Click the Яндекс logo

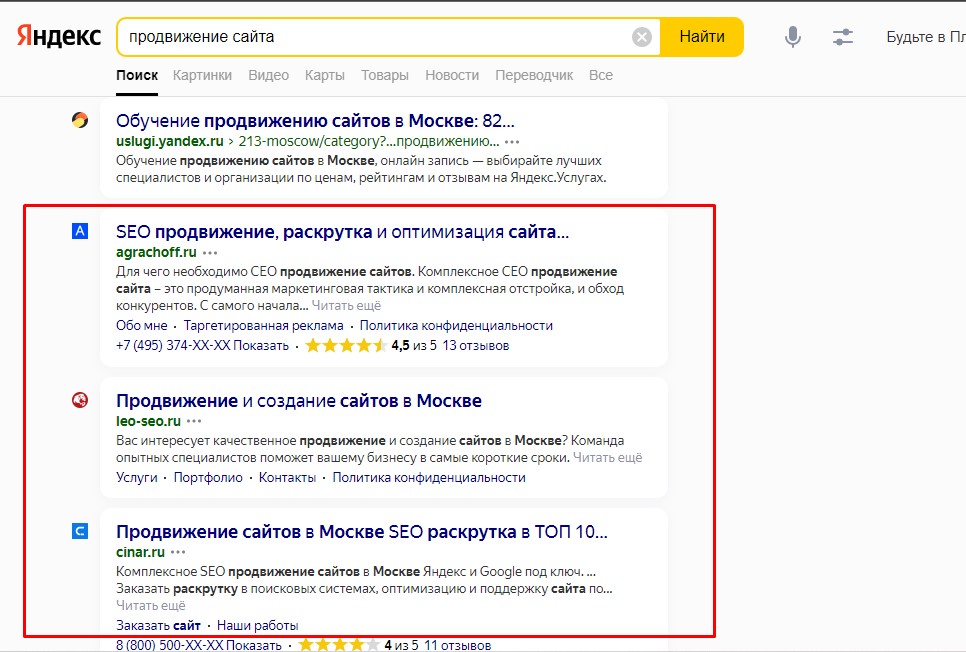59,36
